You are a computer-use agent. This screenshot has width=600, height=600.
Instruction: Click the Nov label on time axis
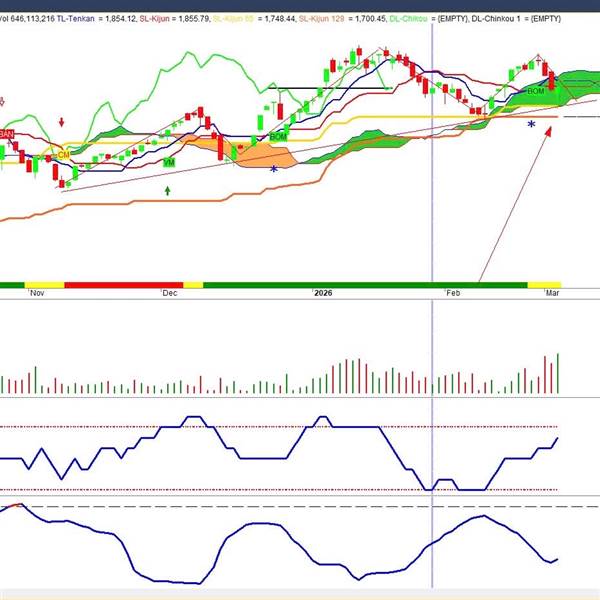pos(37,293)
